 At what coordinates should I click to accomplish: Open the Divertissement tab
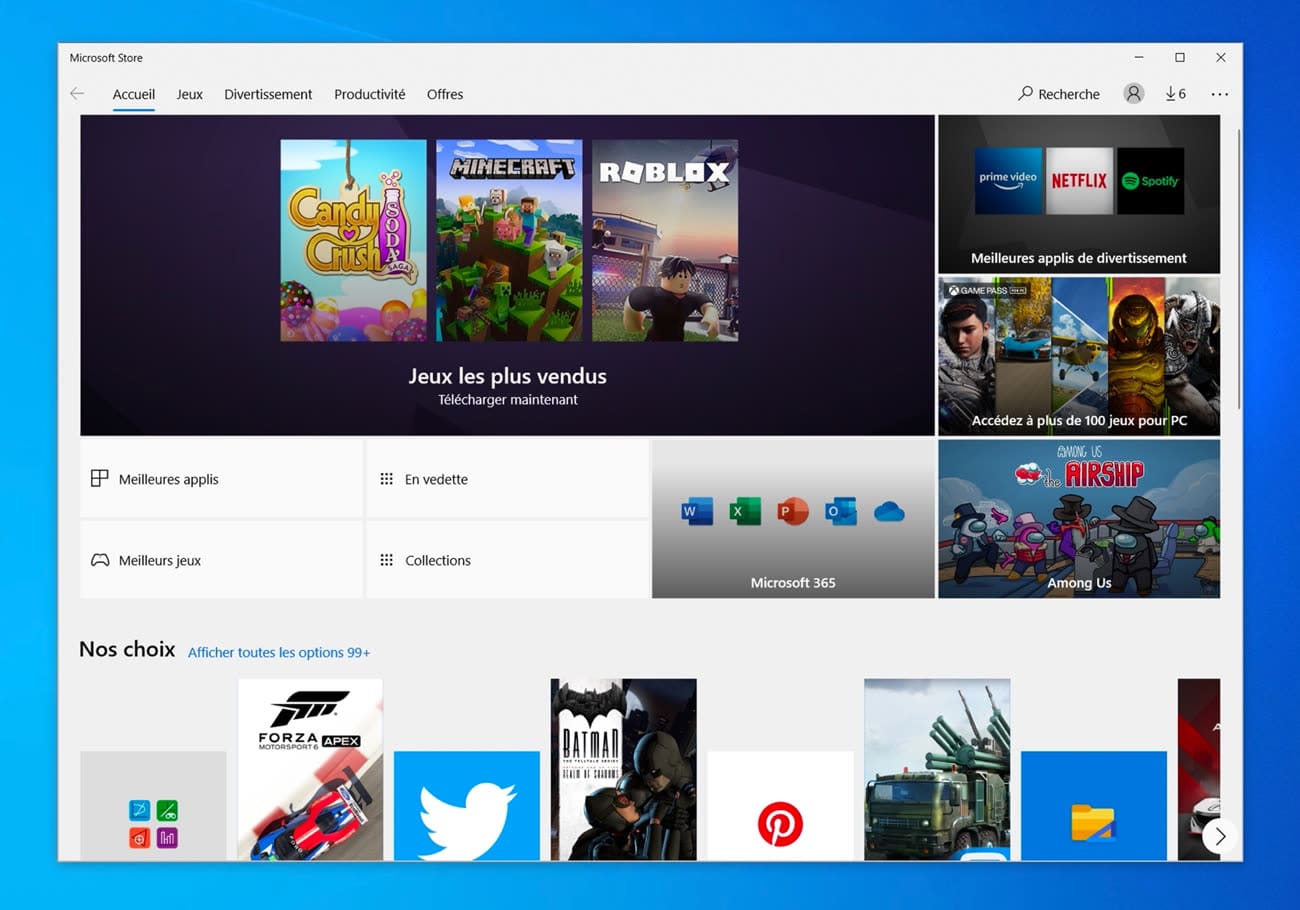coord(268,94)
